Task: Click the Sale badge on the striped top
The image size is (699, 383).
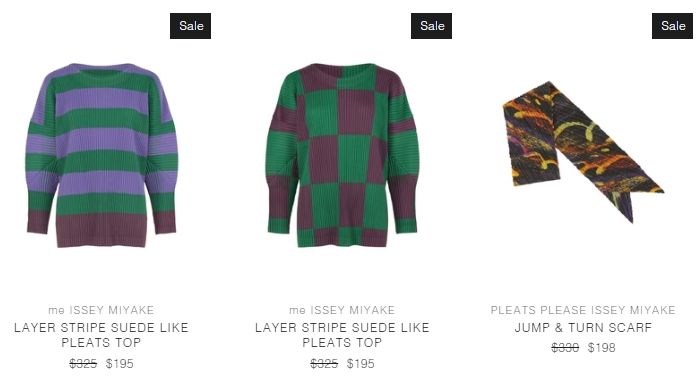Action: (190, 26)
